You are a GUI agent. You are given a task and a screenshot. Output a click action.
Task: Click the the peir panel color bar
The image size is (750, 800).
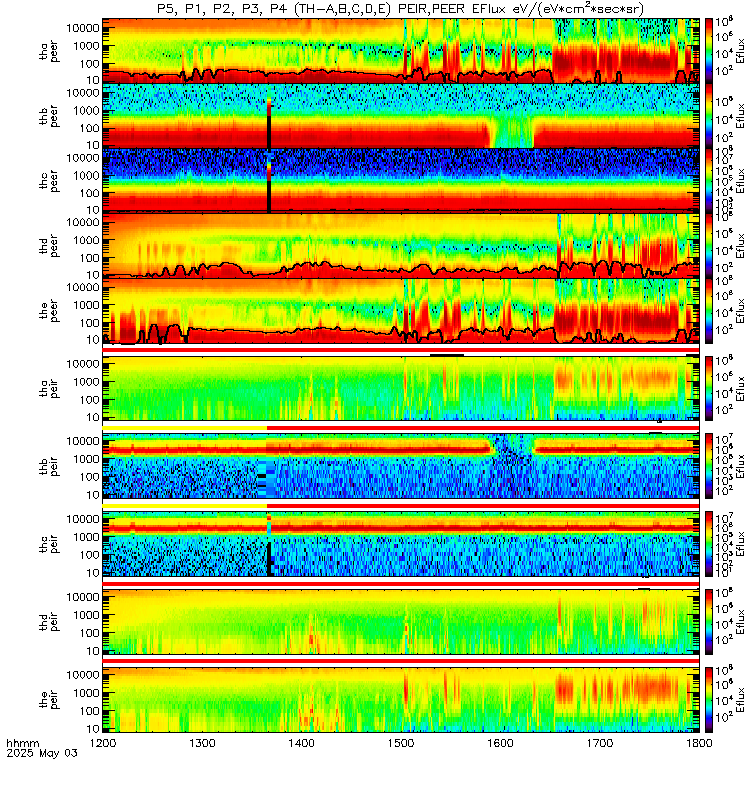[709, 699]
